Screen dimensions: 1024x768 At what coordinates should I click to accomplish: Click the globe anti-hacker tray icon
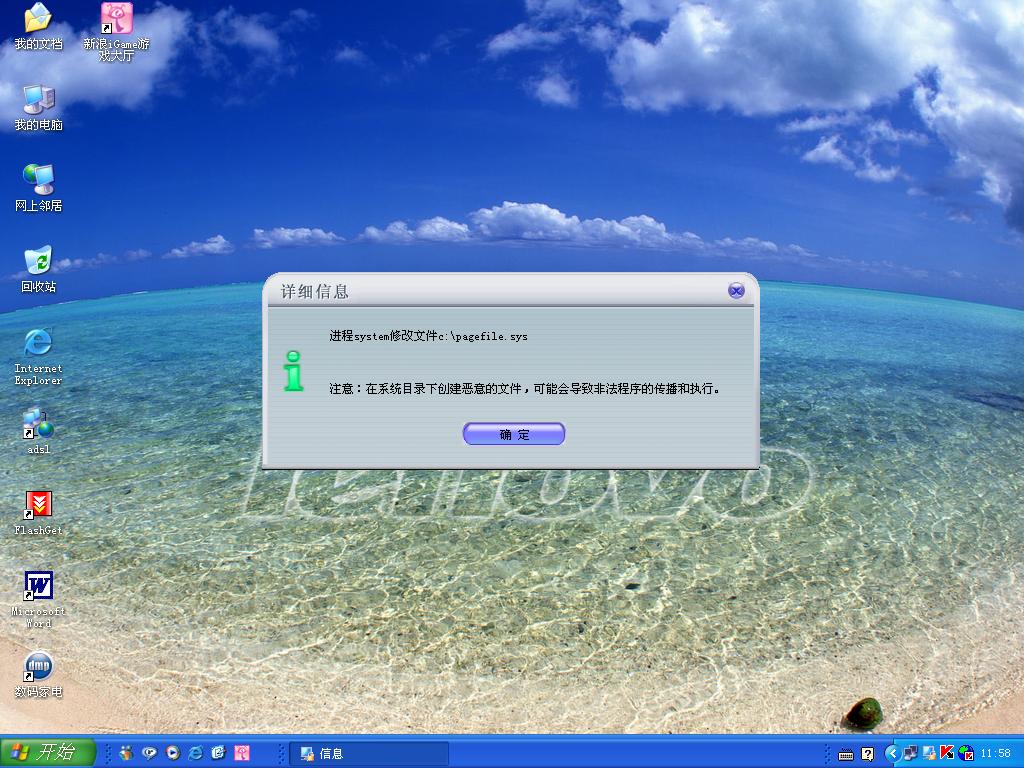tap(966, 754)
